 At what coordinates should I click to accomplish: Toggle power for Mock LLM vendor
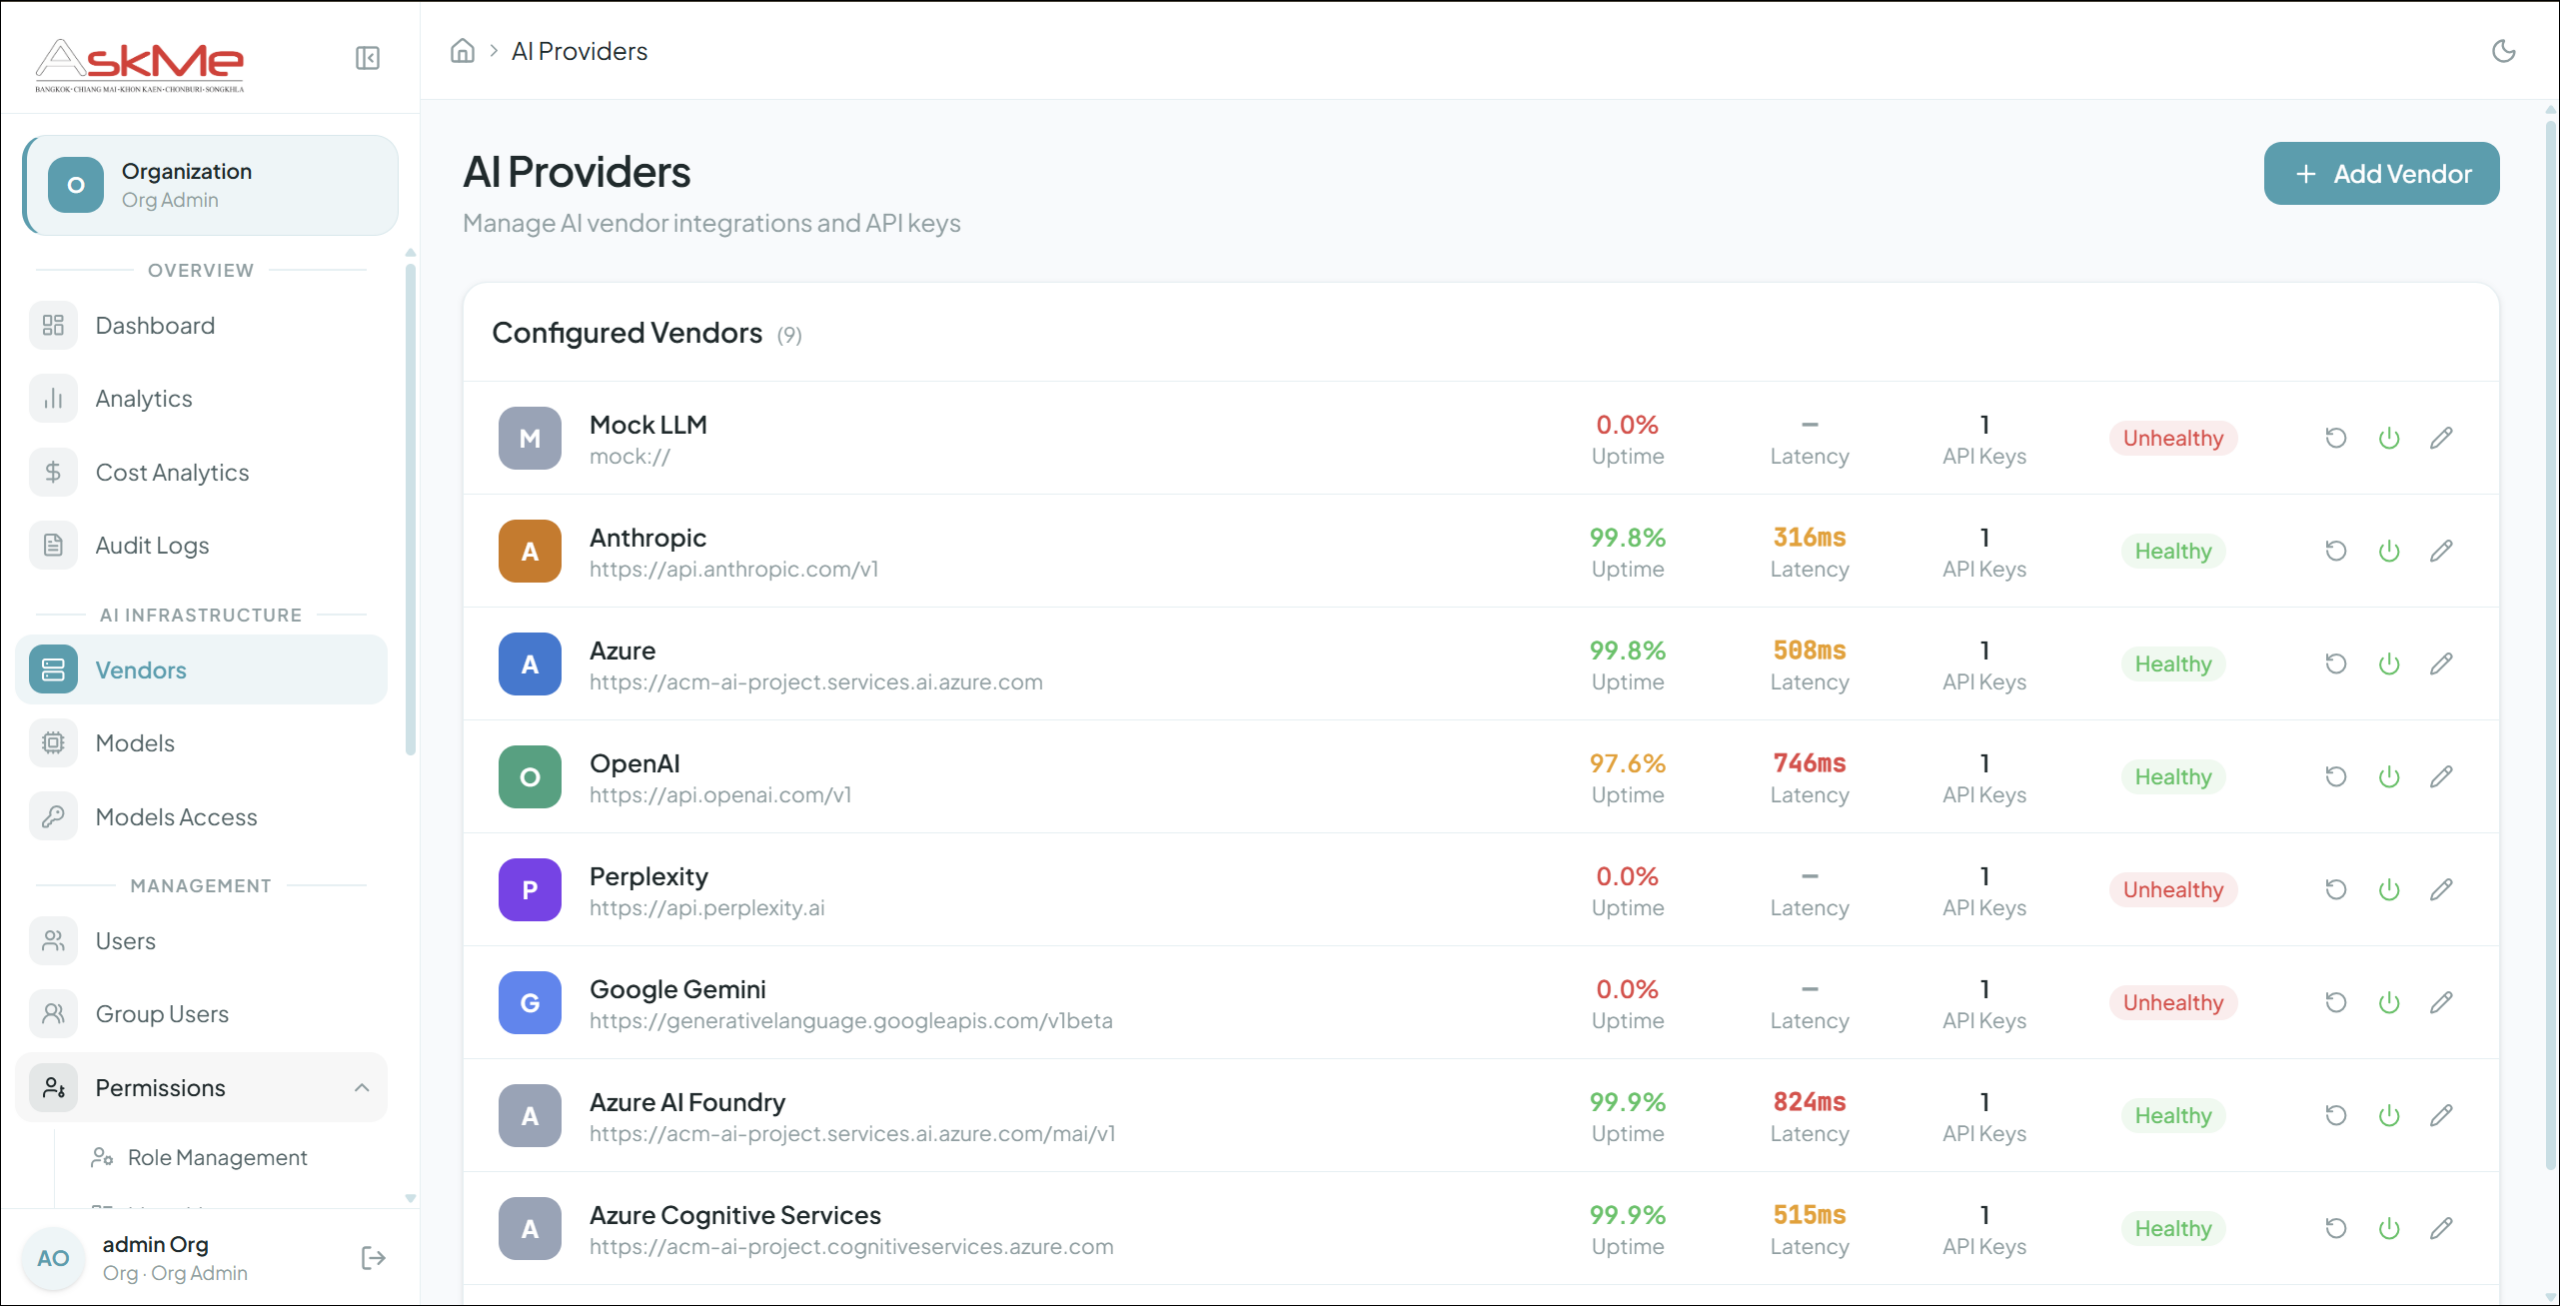(2389, 438)
